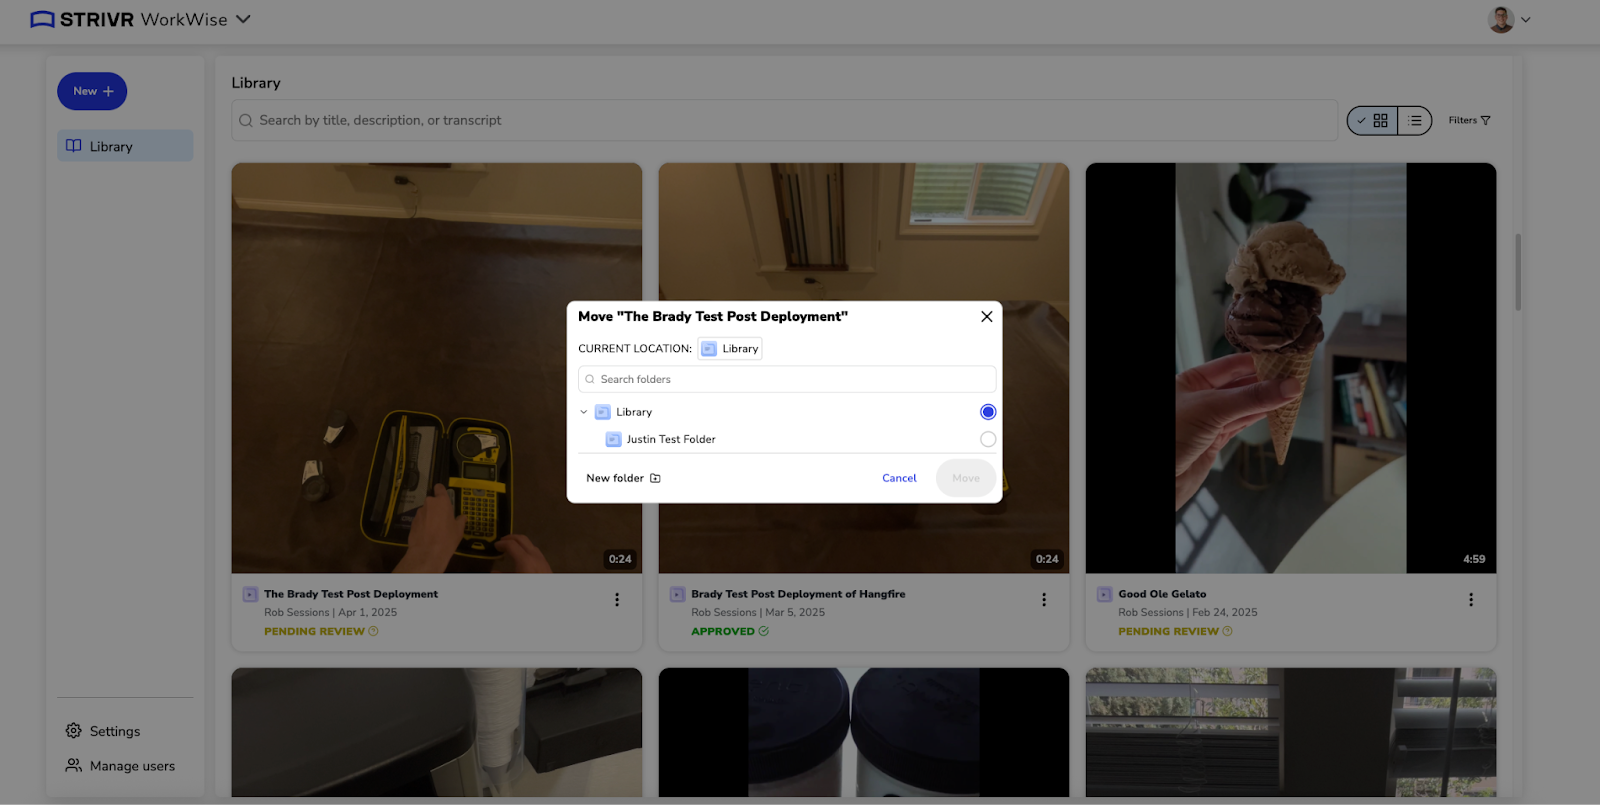Switch to grid view
1600x805 pixels.
coord(1372,120)
